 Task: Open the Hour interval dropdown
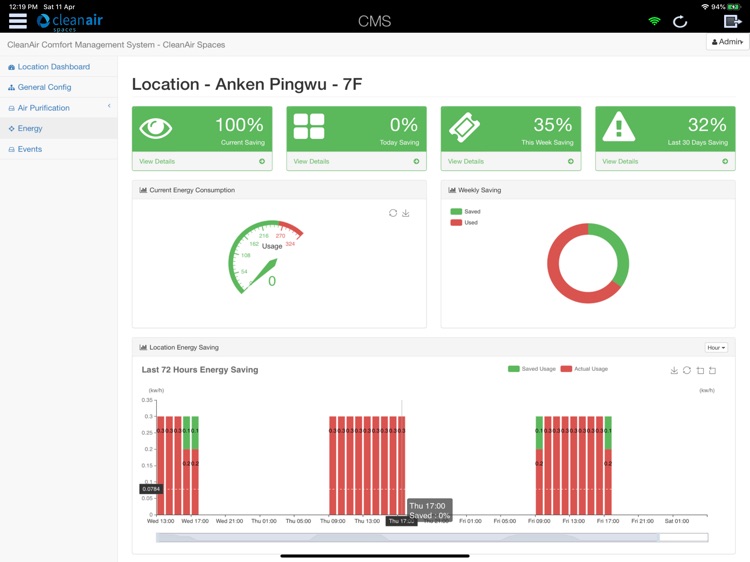716,348
